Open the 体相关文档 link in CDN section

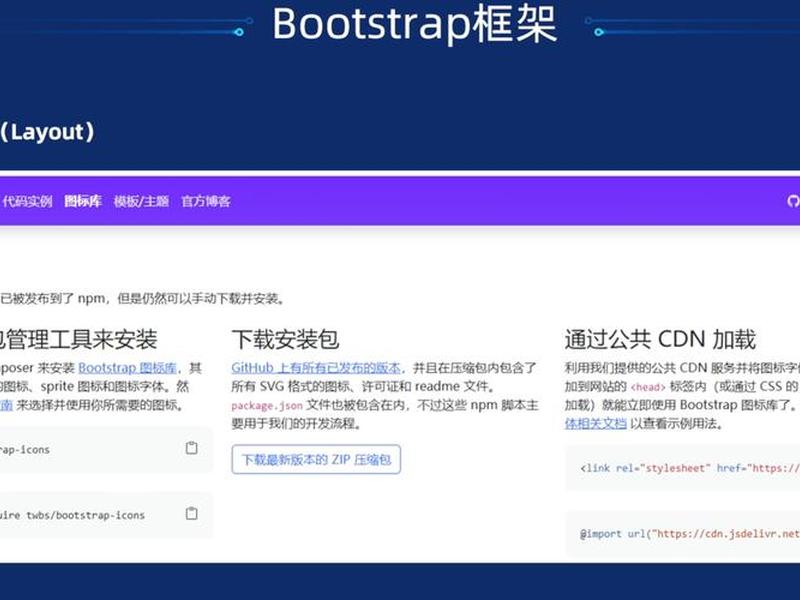tap(595, 423)
